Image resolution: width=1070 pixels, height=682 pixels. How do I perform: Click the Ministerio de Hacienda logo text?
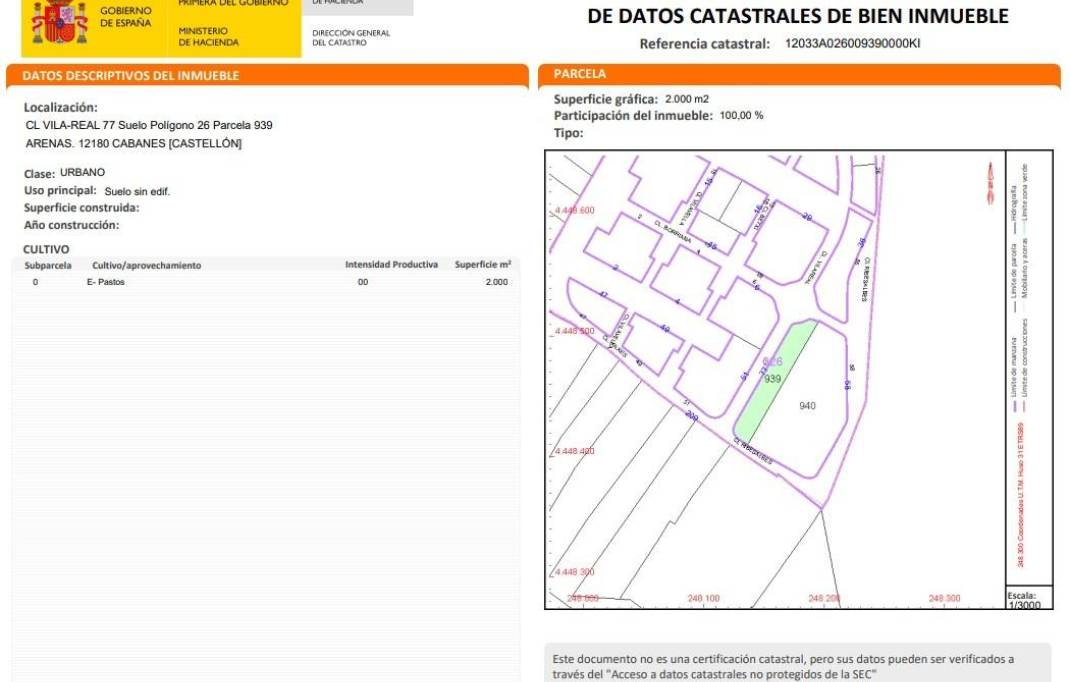tap(208, 37)
